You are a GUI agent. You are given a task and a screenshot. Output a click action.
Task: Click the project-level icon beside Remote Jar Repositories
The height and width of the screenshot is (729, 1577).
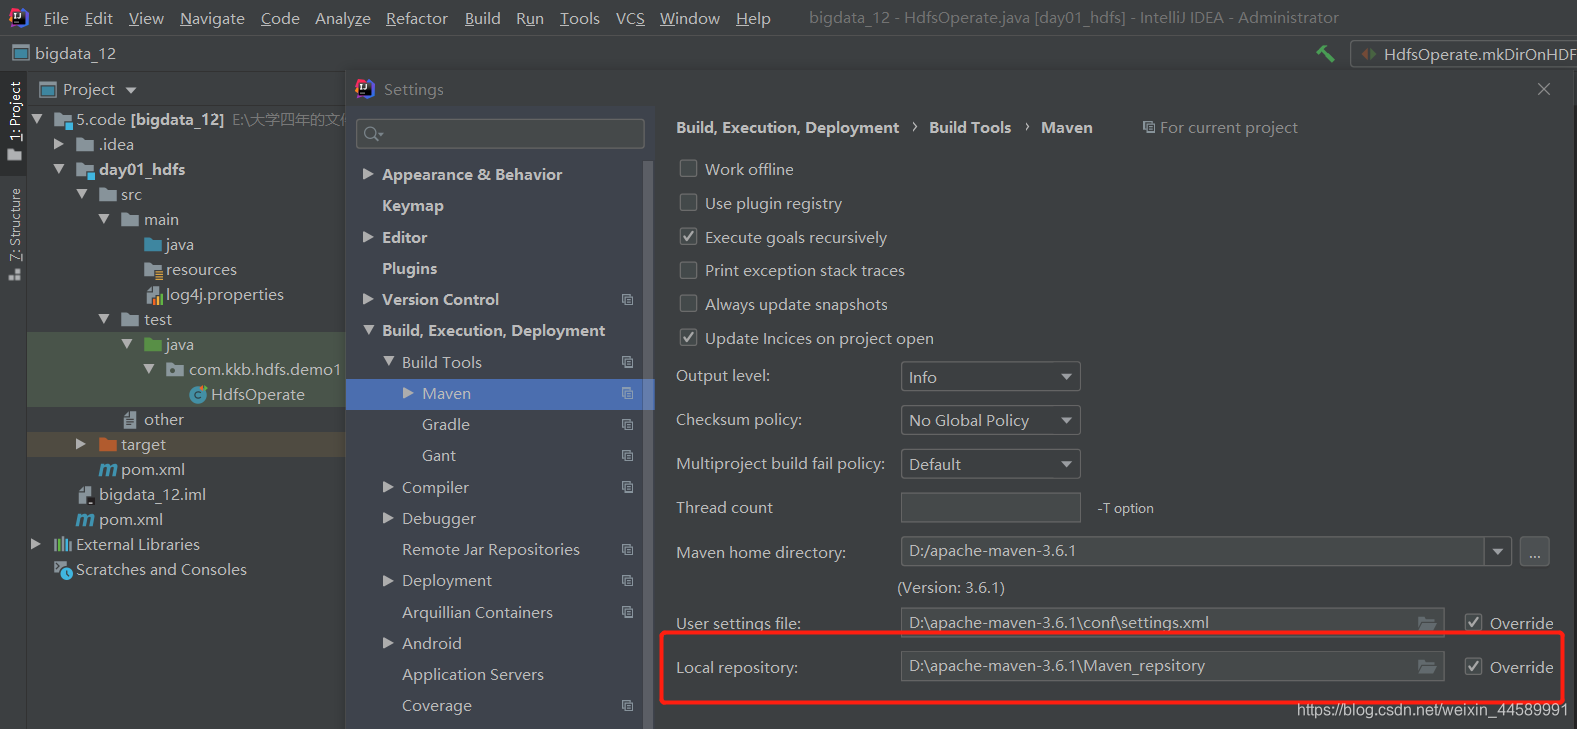pos(627,550)
